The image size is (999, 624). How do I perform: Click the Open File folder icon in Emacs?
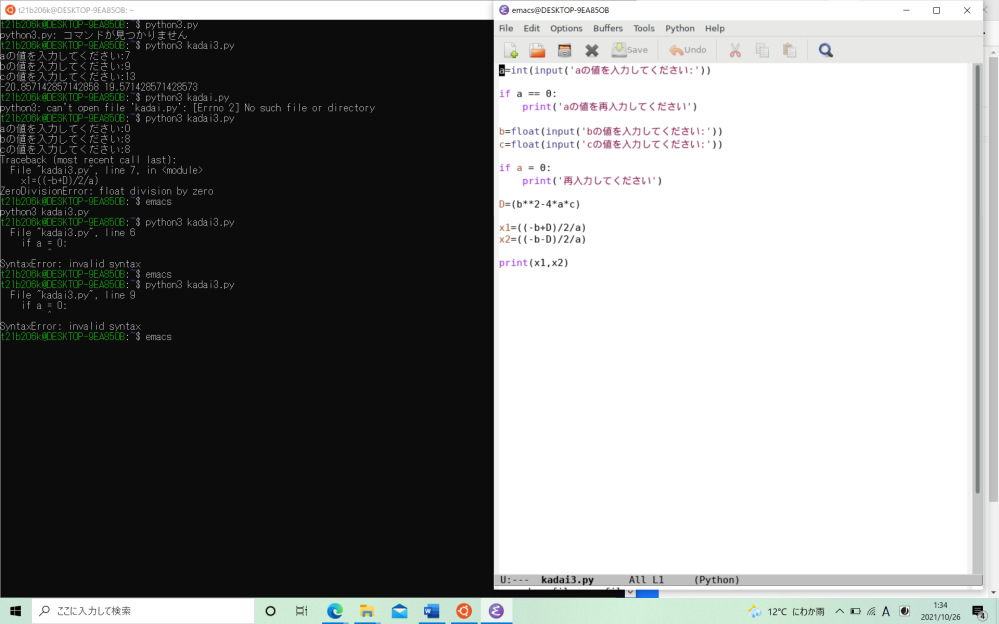(x=537, y=50)
